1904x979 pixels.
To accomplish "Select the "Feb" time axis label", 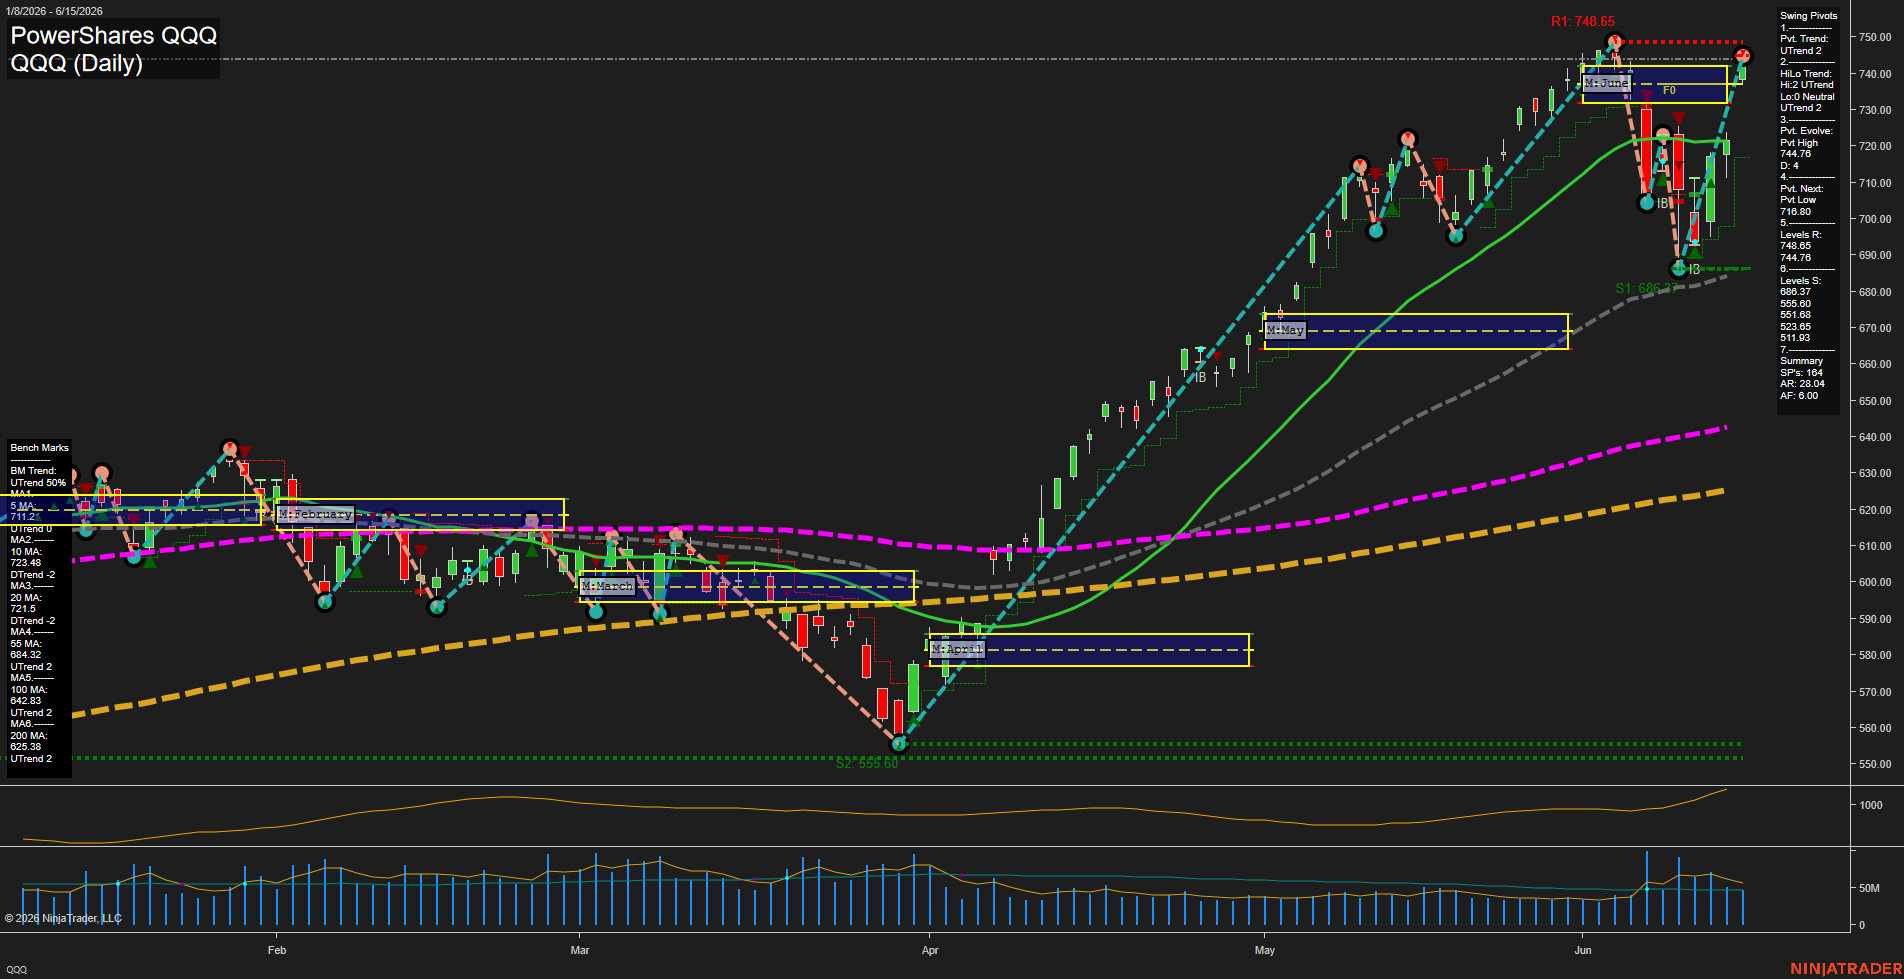I will coord(277,950).
